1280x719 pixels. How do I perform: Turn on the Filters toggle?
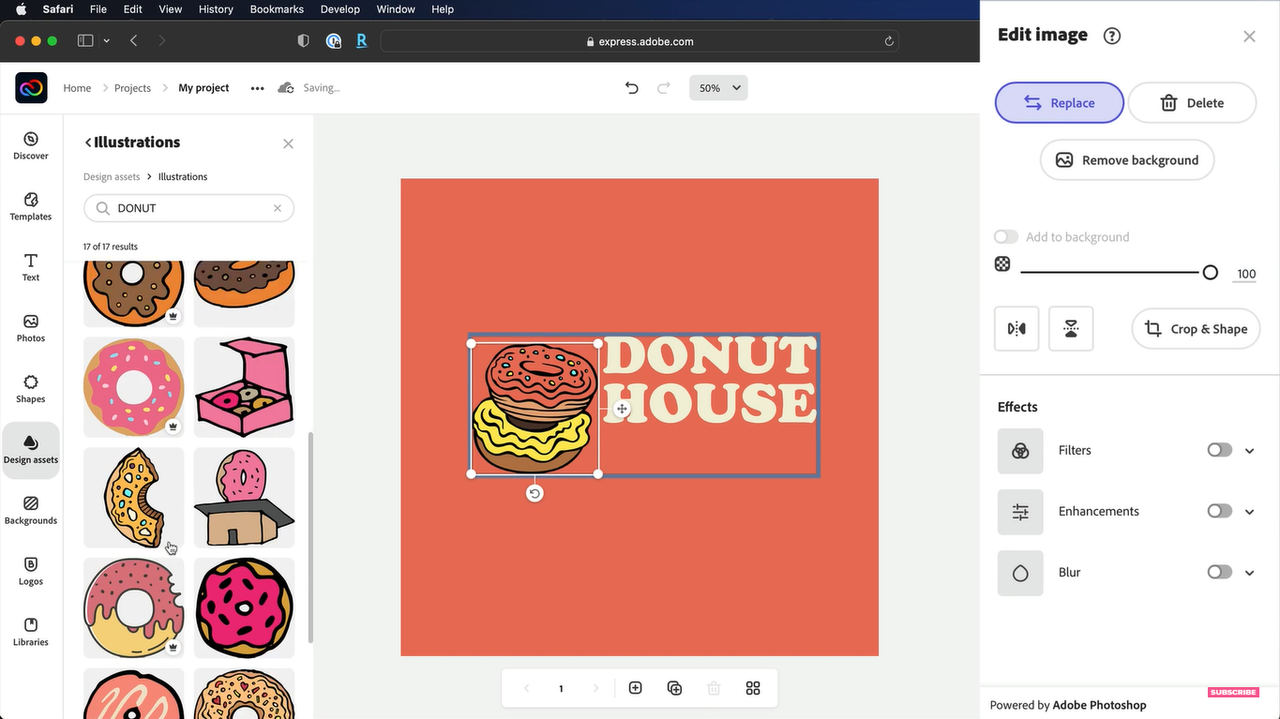coord(1219,450)
